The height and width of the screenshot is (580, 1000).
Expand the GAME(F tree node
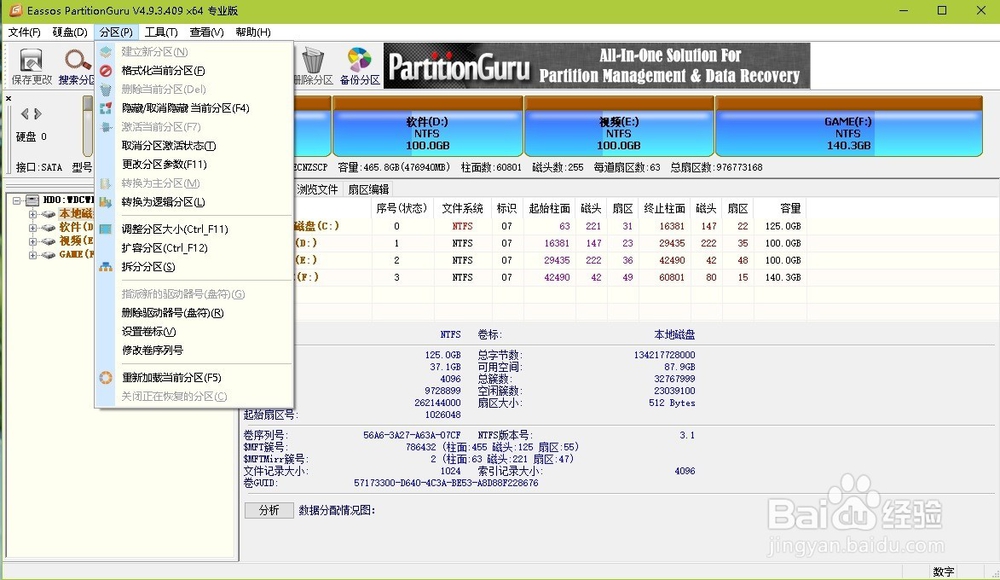(x=33, y=255)
